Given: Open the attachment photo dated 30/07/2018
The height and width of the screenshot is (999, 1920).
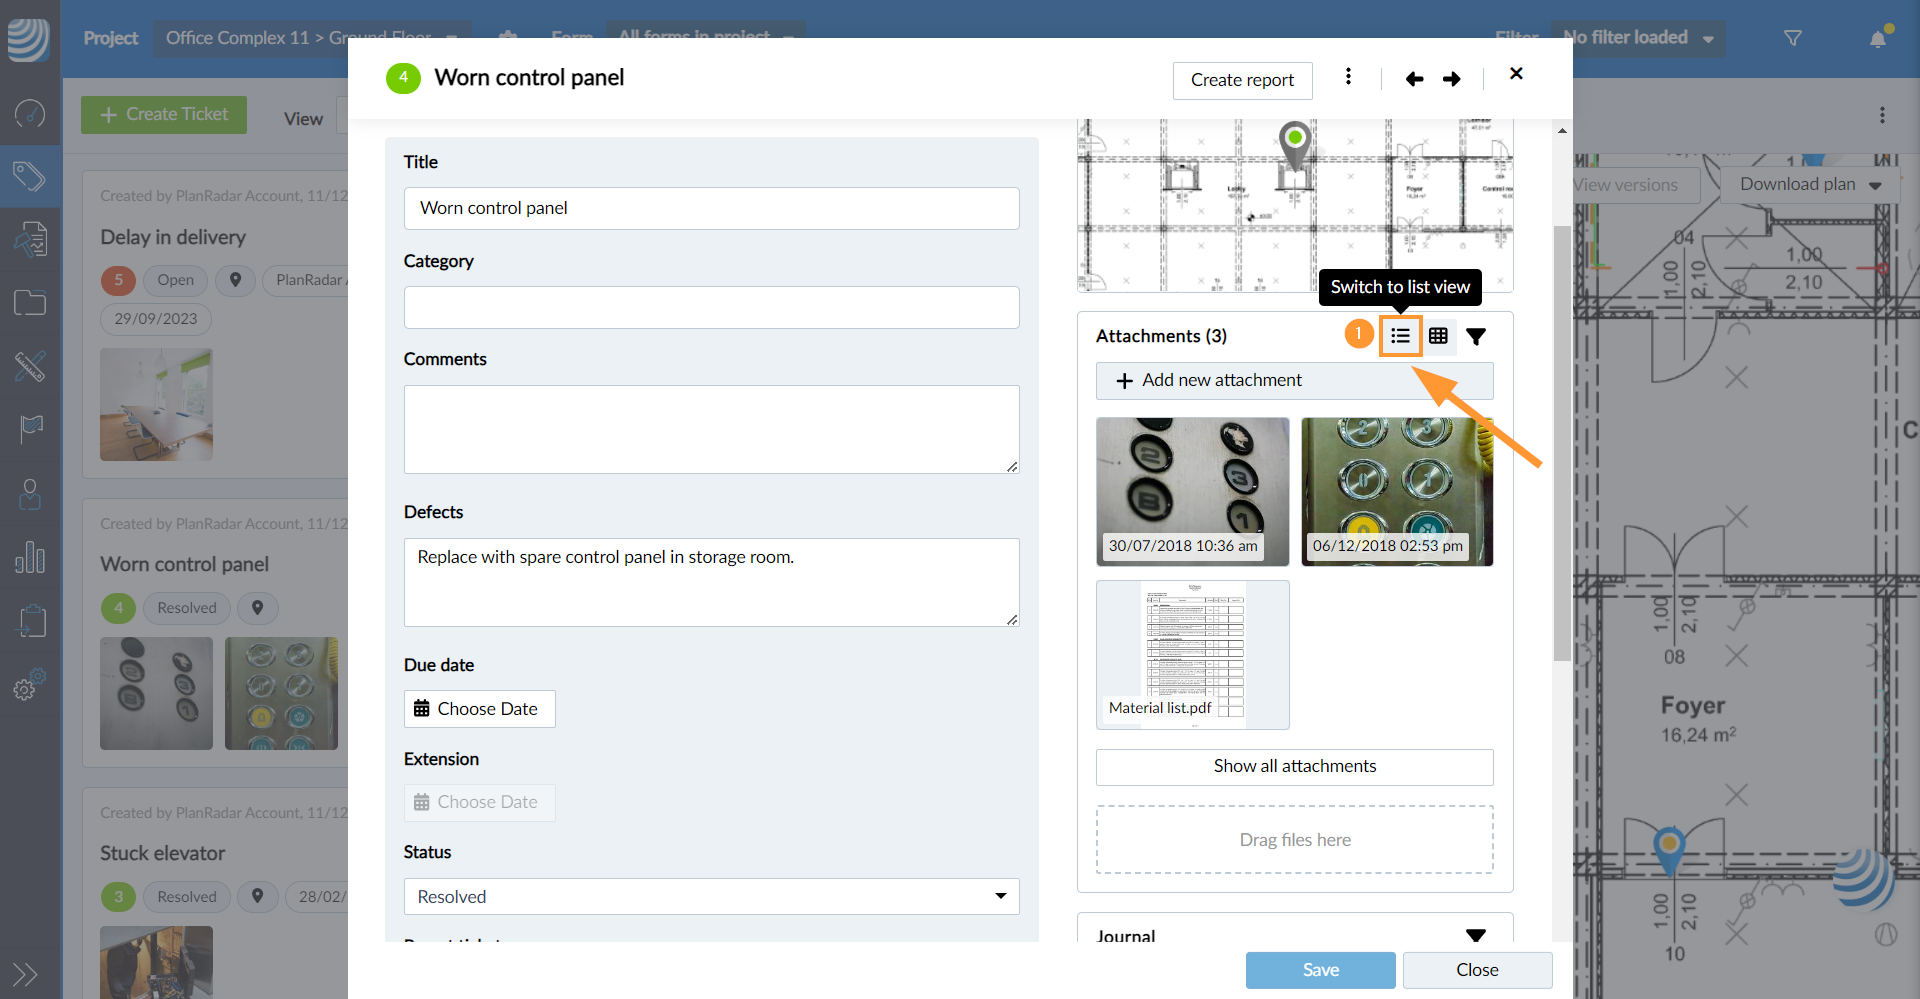Looking at the screenshot, I should click(x=1193, y=492).
